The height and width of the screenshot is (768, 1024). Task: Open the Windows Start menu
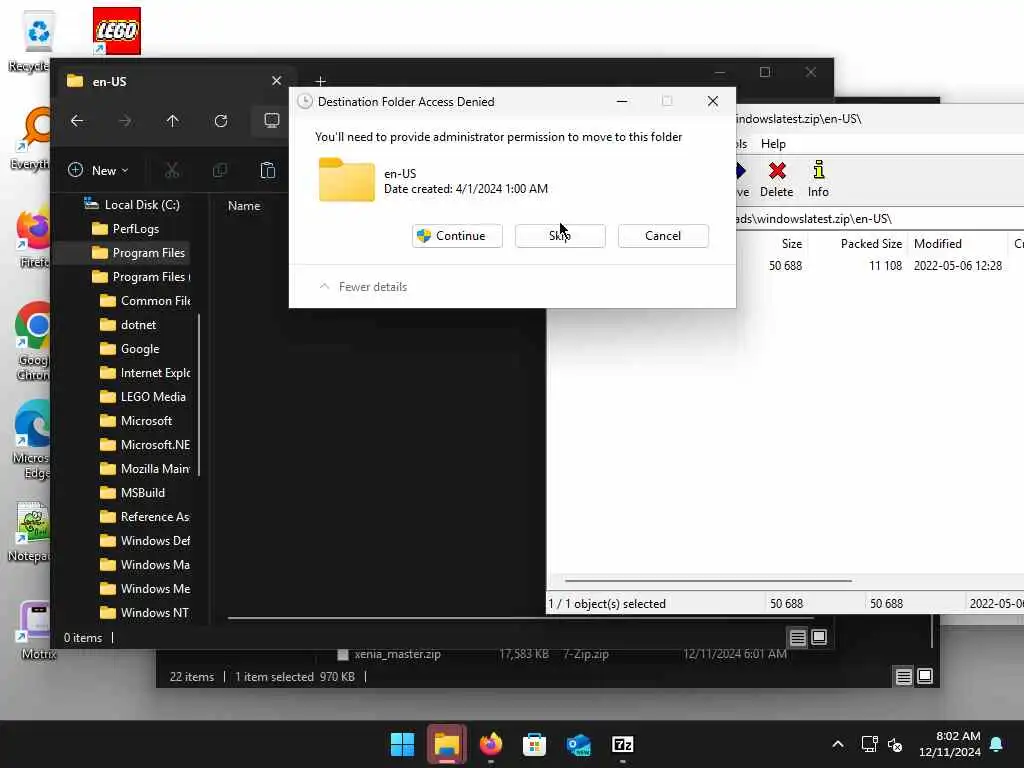tap(402, 744)
